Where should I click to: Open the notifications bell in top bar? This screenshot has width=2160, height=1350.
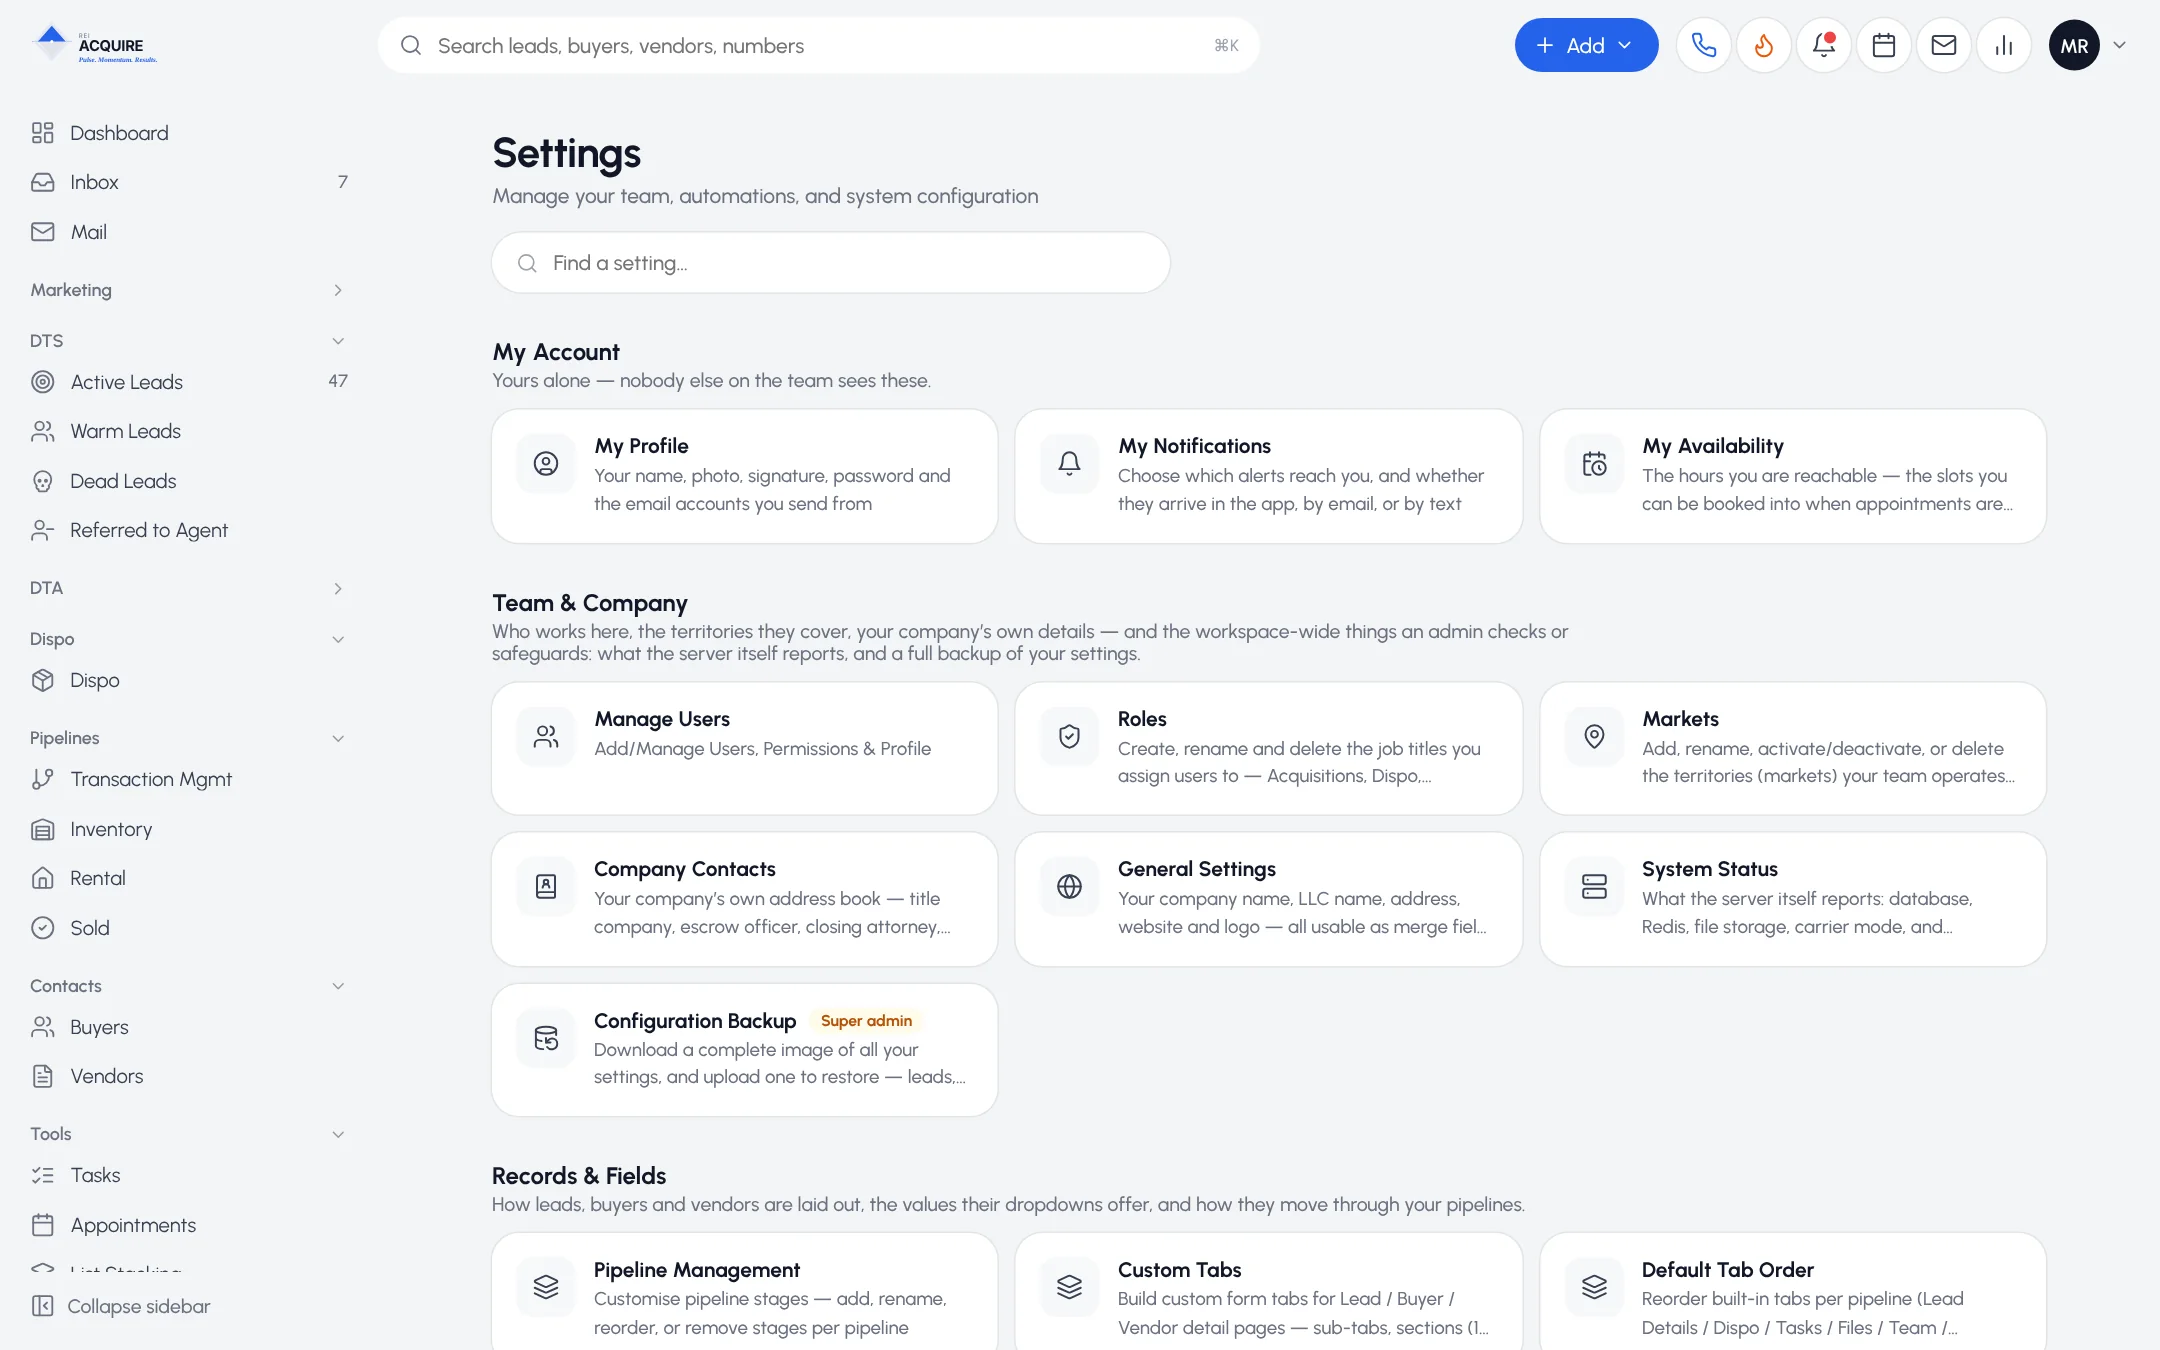point(1823,45)
